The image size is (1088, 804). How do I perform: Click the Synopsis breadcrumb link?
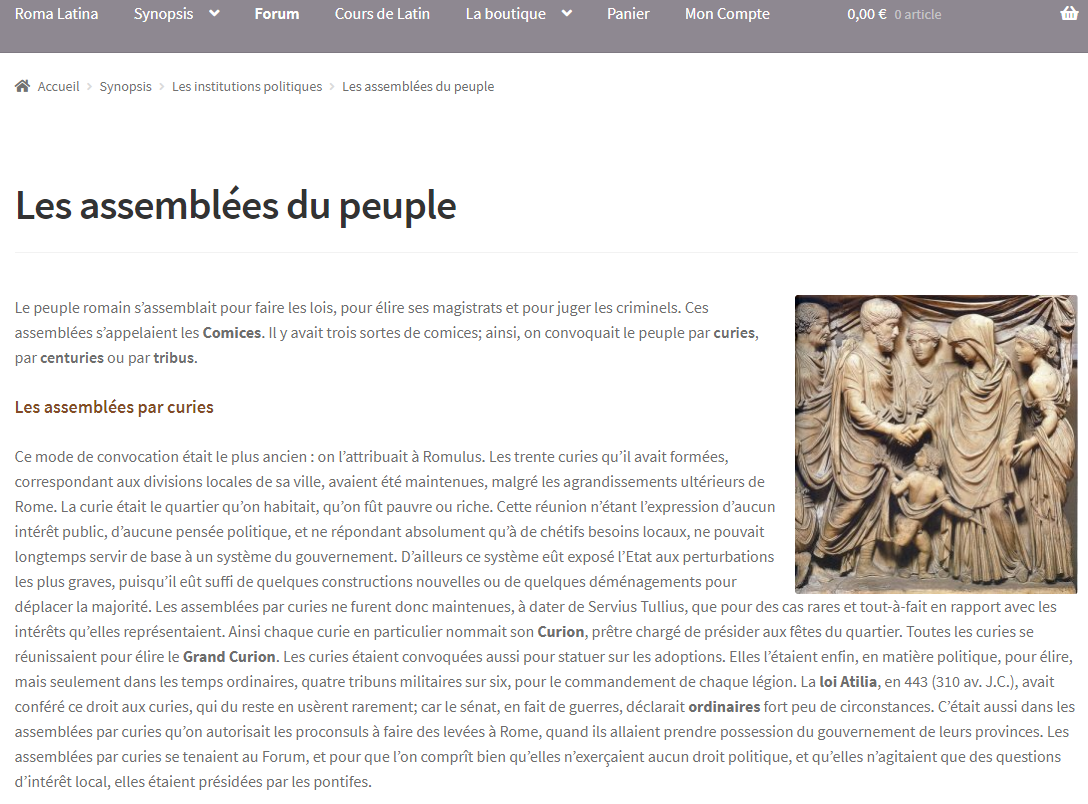coord(126,86)
